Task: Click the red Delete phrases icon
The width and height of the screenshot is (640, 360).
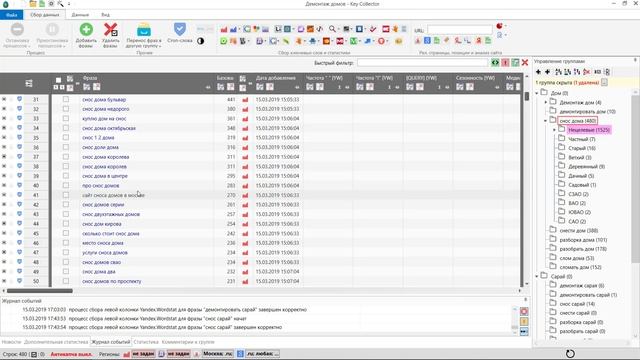Action: point(110,29)
